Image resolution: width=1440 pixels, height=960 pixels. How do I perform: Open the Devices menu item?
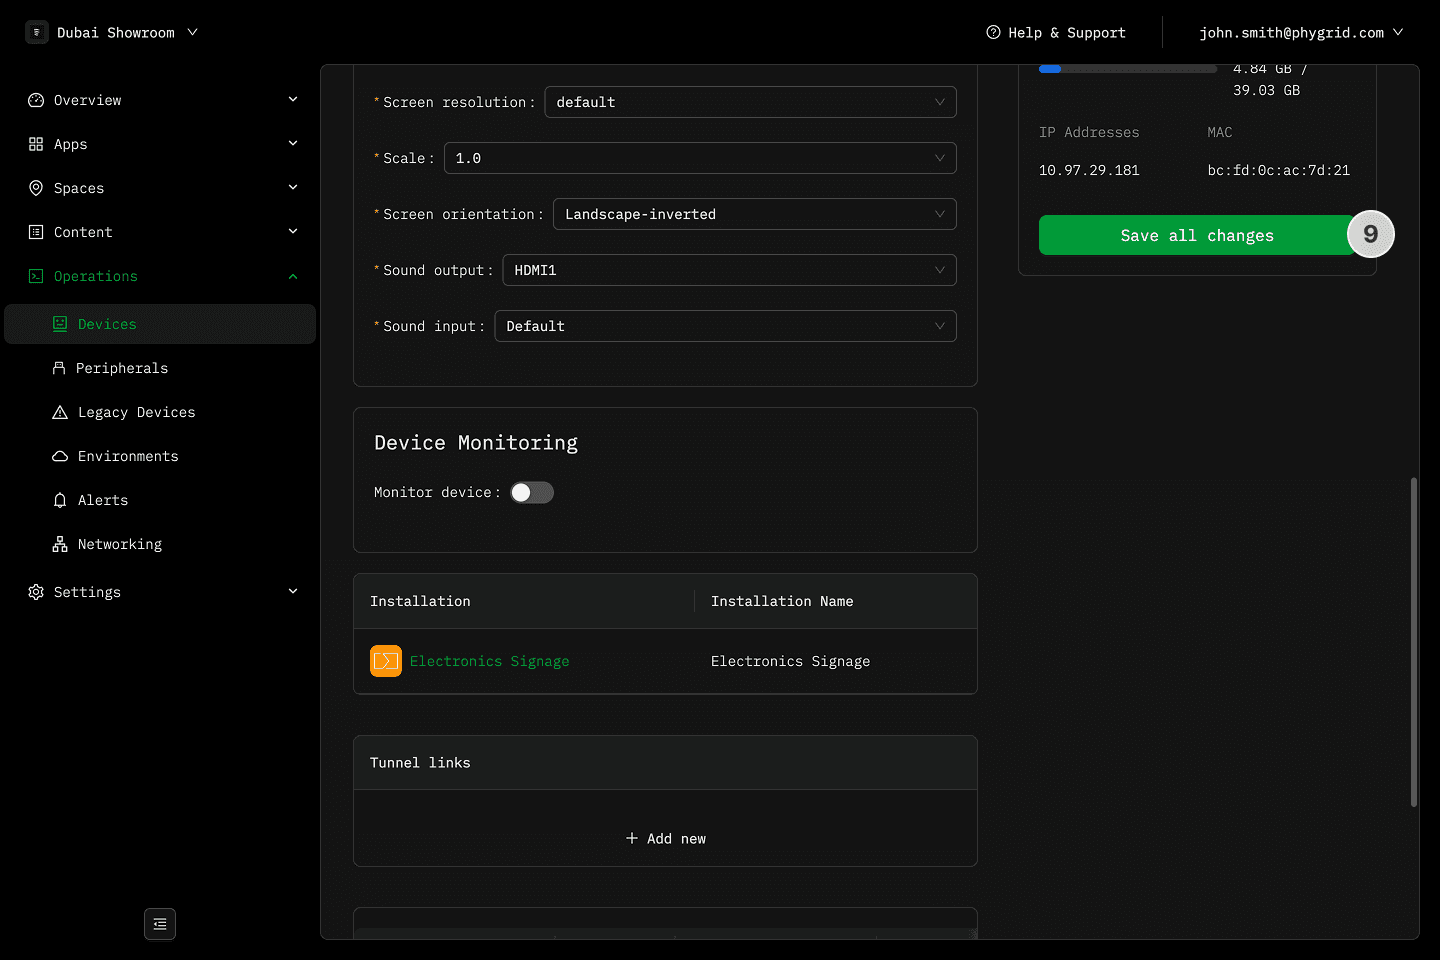click(160, 324)
